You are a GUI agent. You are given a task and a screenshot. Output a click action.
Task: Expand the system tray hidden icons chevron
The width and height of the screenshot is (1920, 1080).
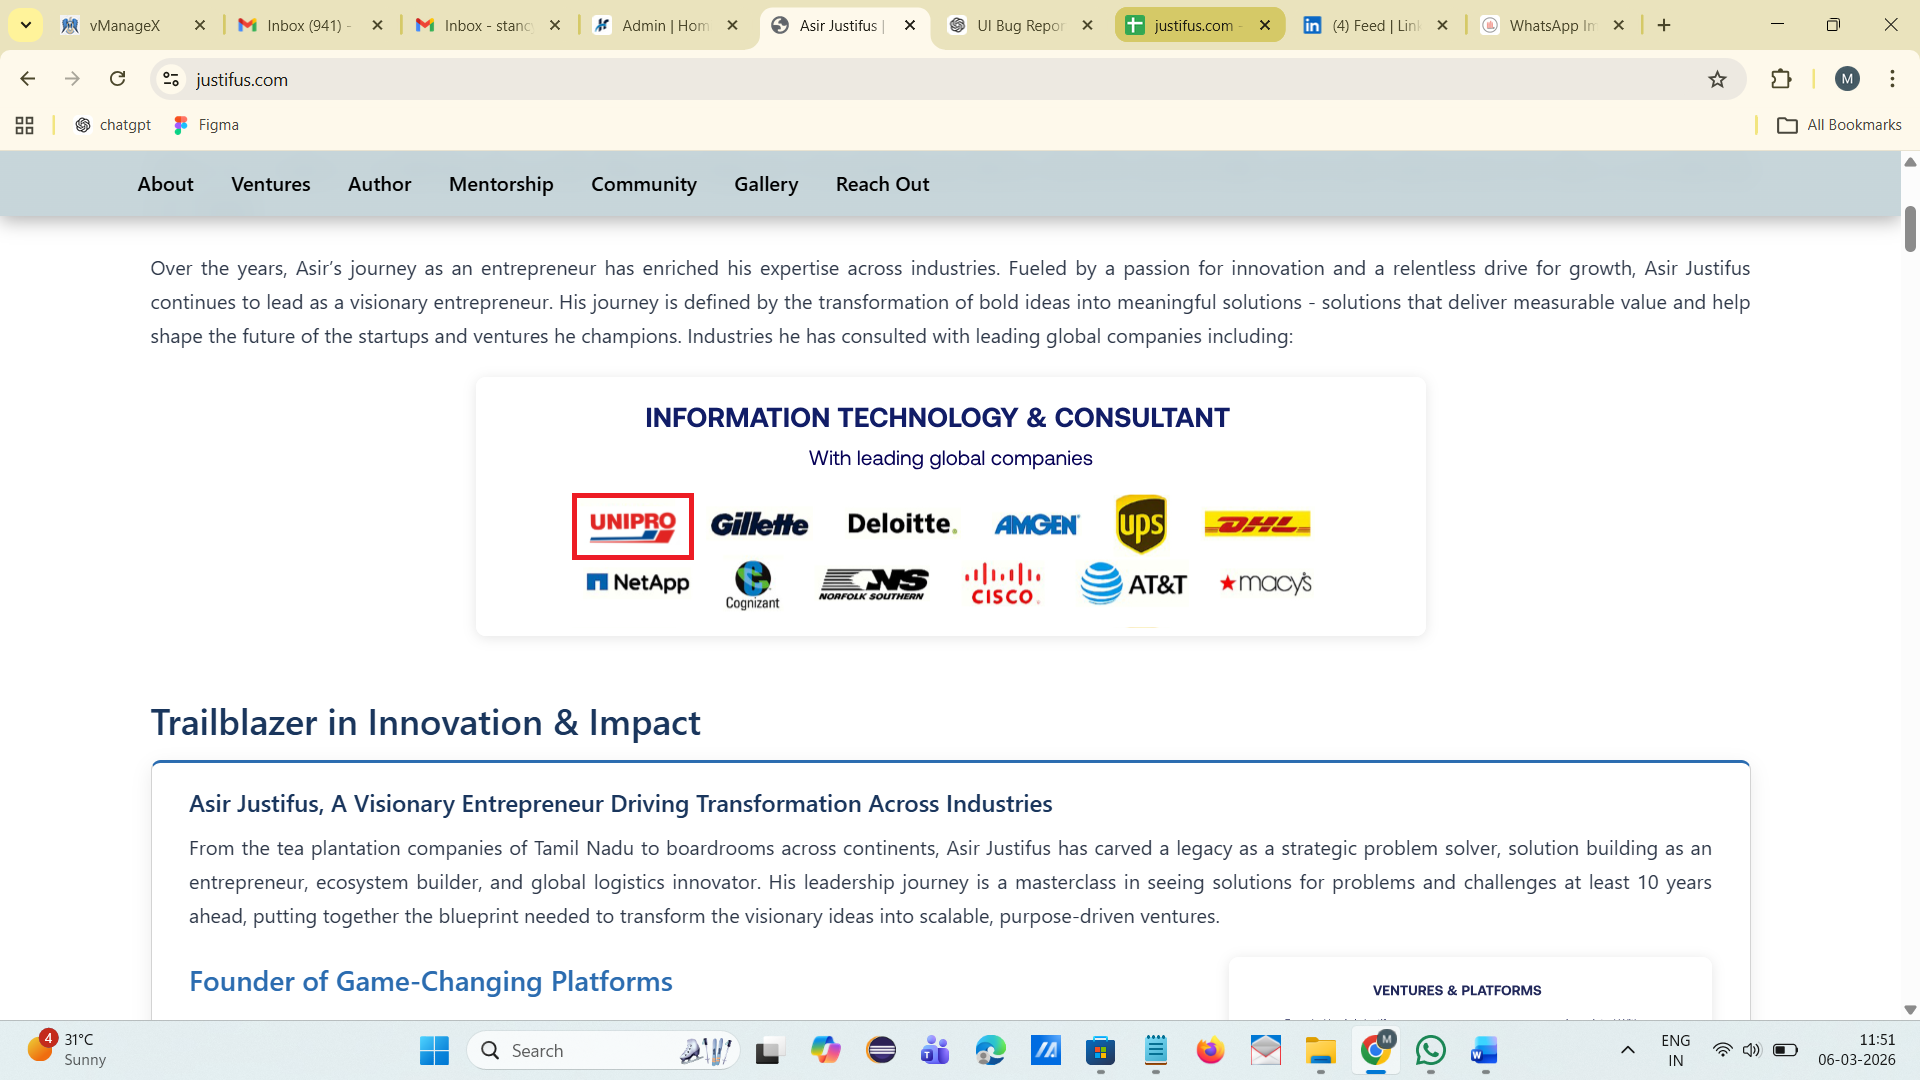tap(1627, 1050)
